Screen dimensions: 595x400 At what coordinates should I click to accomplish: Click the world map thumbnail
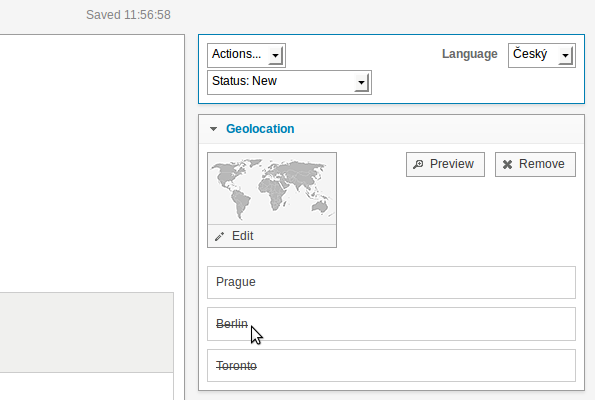(272, 189)
